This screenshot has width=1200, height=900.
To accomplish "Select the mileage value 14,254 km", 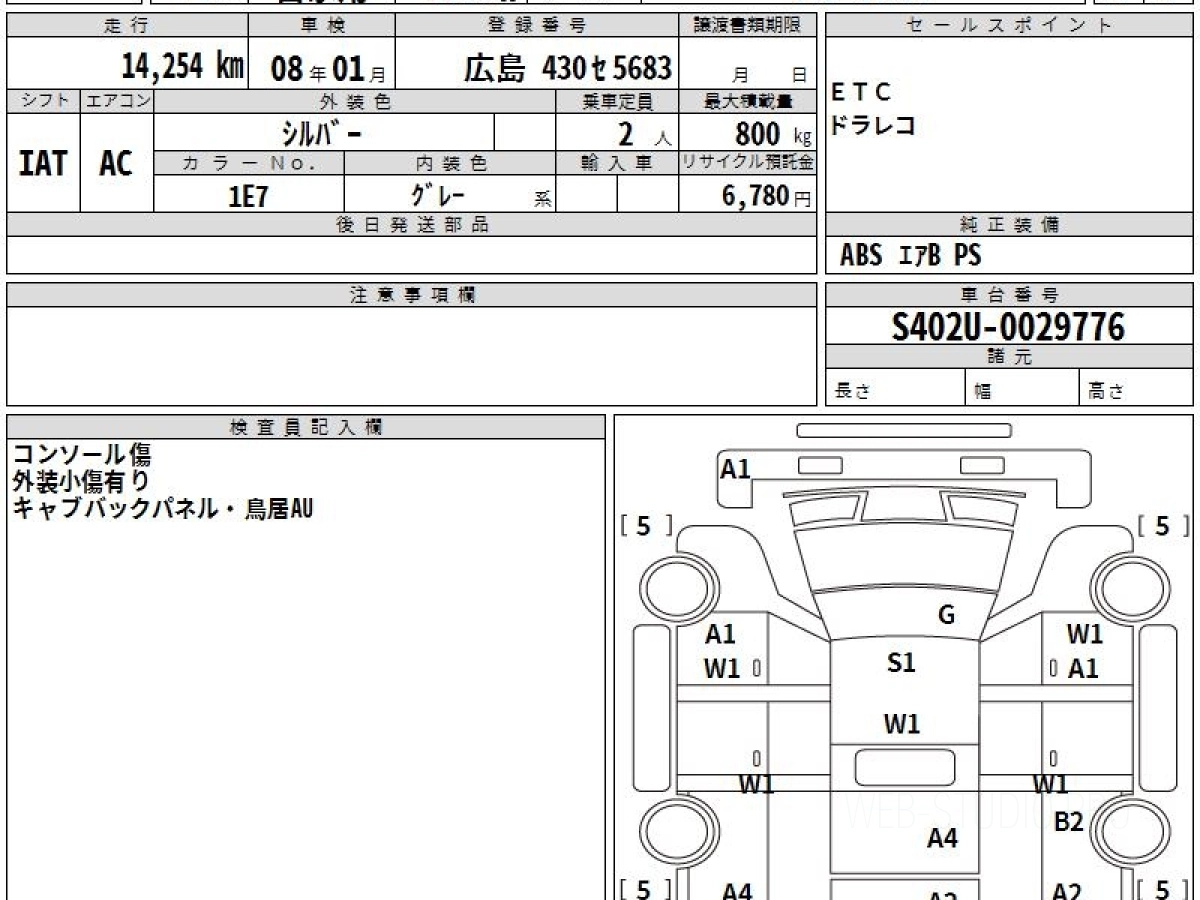I will pyautogui.click(x=183, y=67).
